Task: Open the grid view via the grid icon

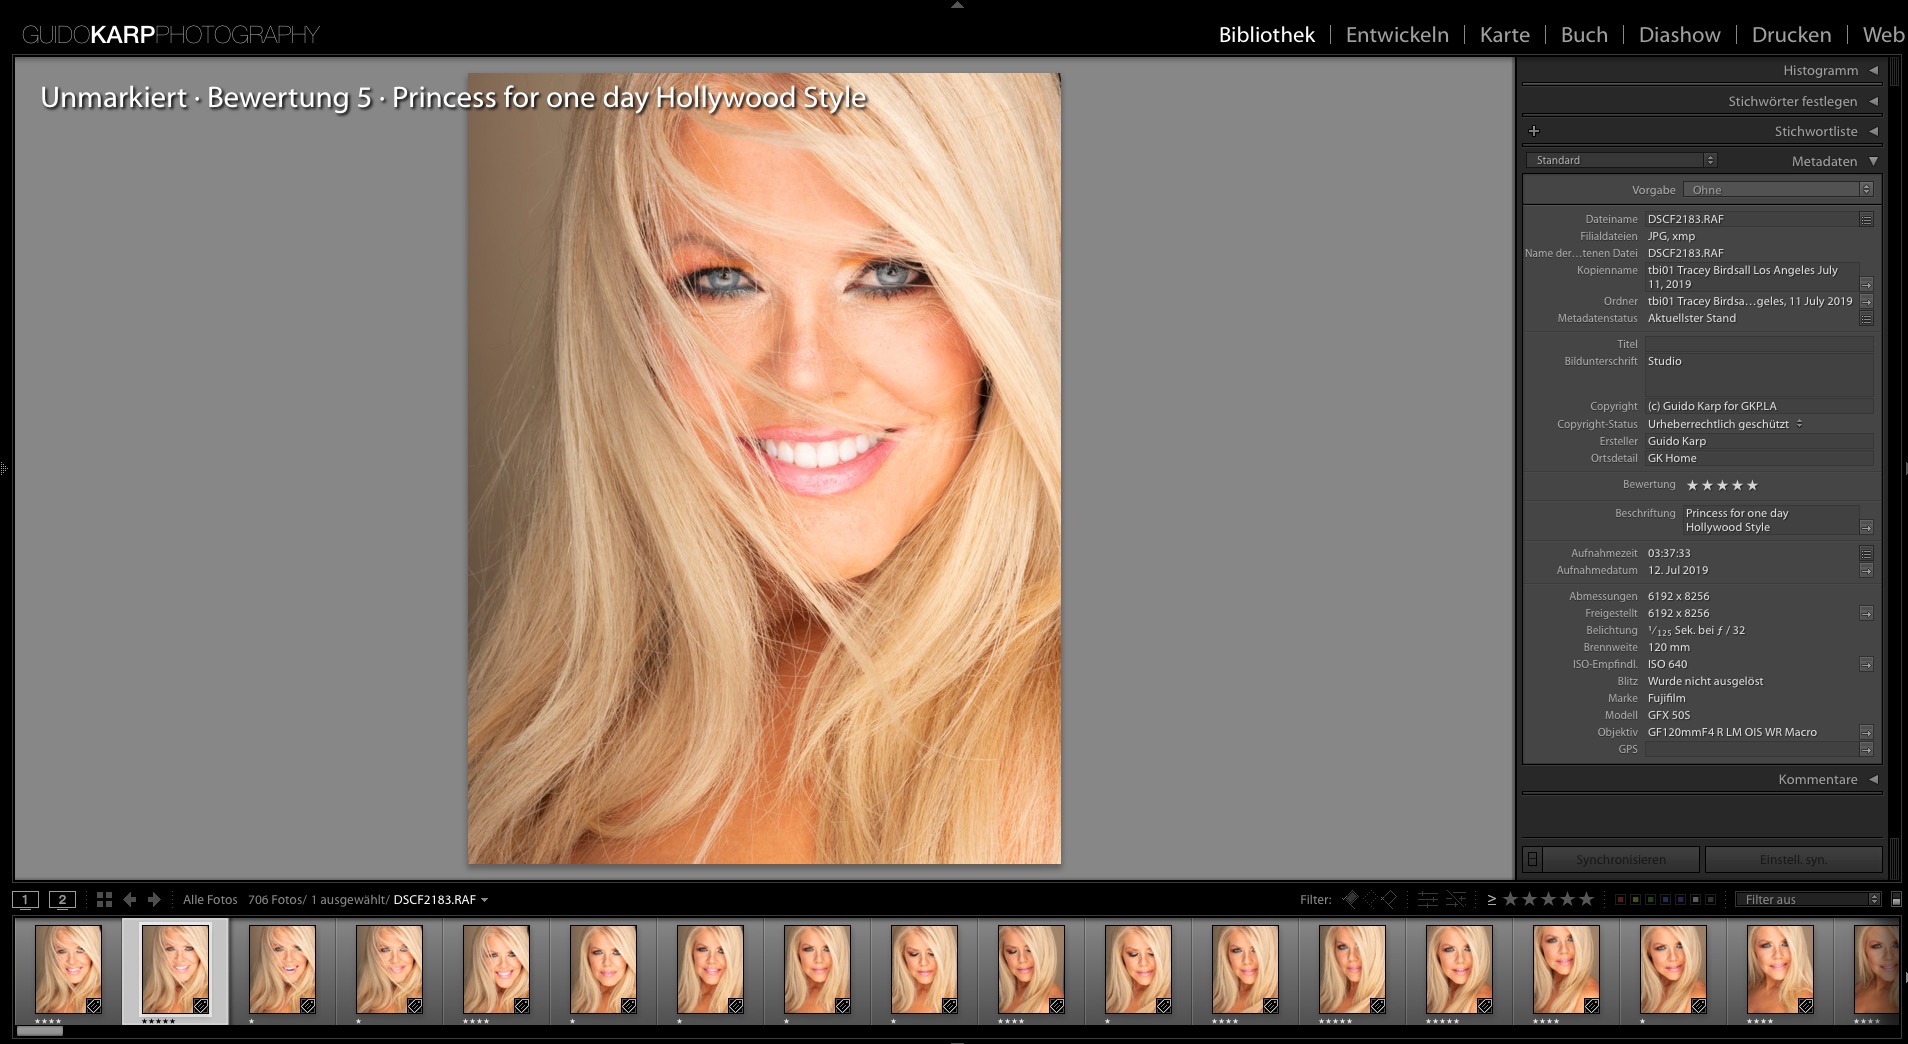Action: coord(104,899)
